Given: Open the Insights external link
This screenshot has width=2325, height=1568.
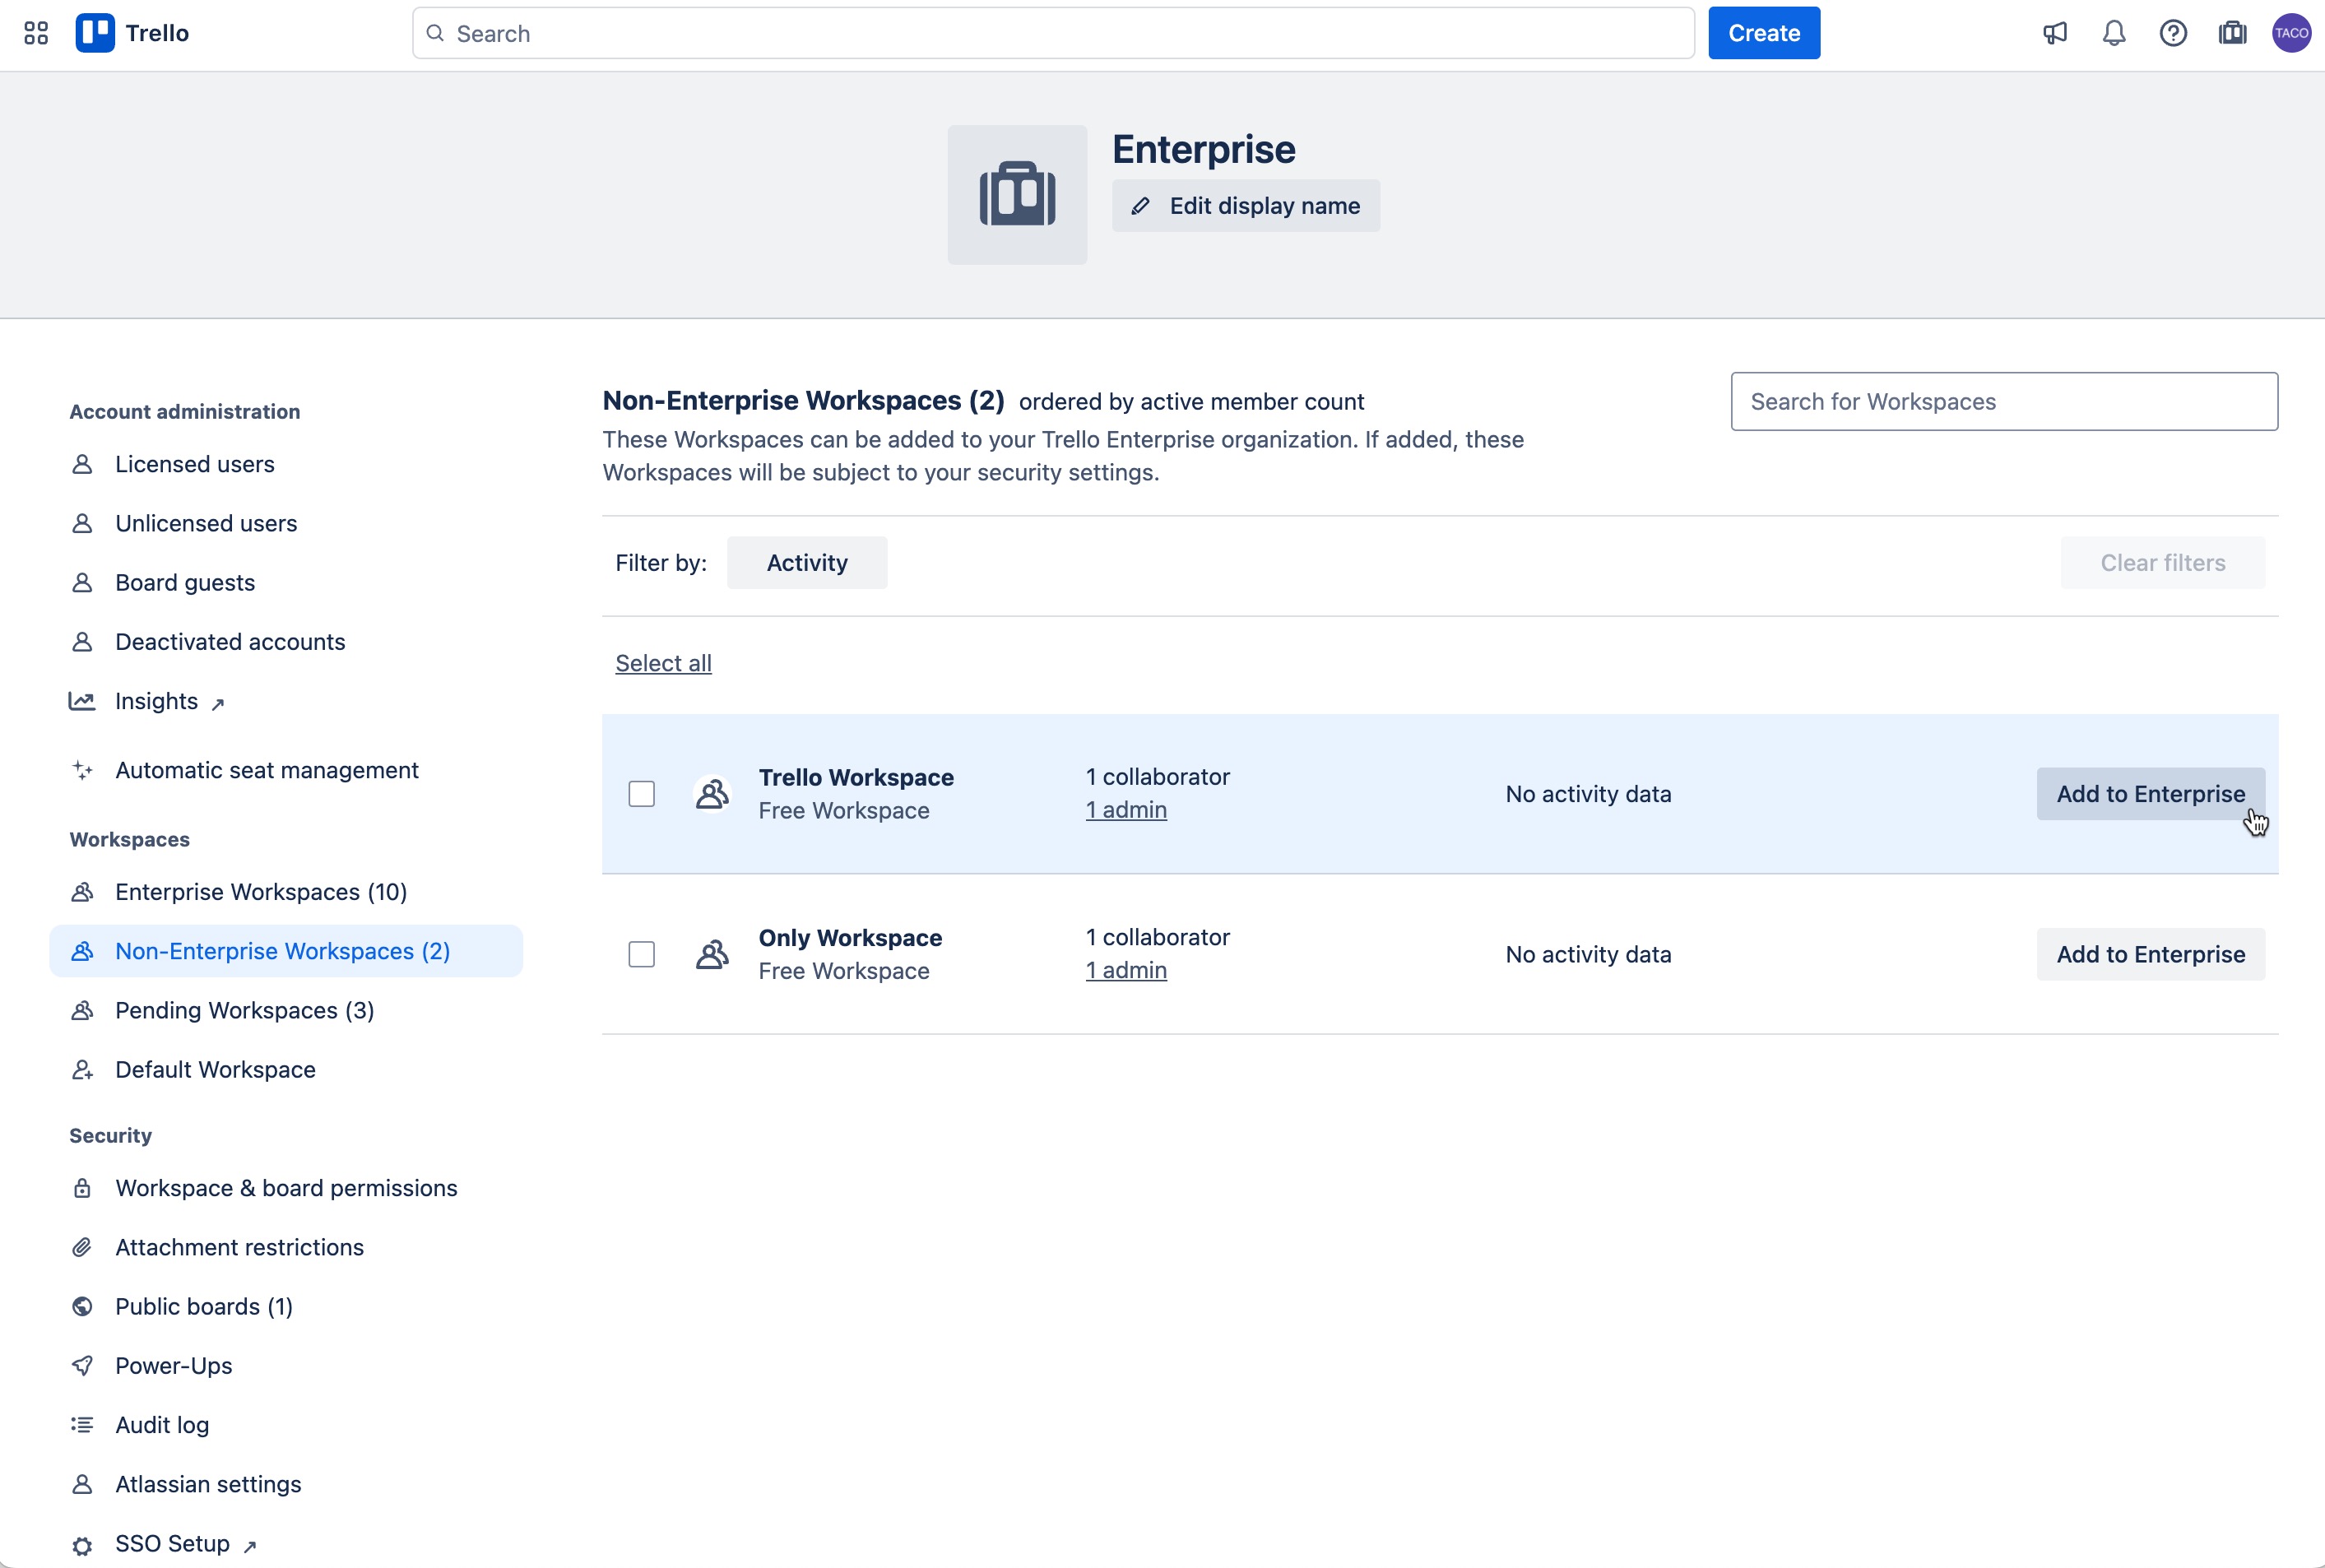Looking at the screenshot, I should tap(170, 701).
